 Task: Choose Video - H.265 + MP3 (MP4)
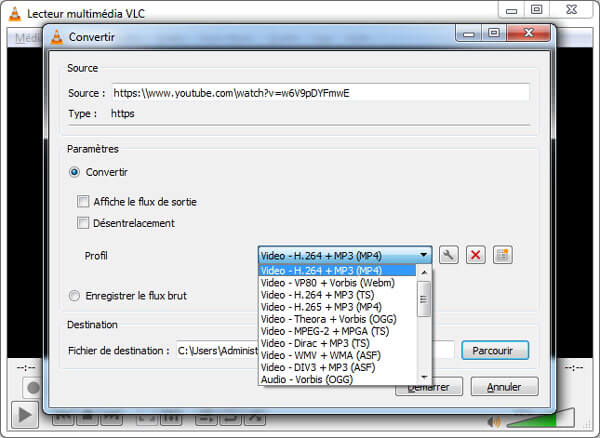pos(337,307)
